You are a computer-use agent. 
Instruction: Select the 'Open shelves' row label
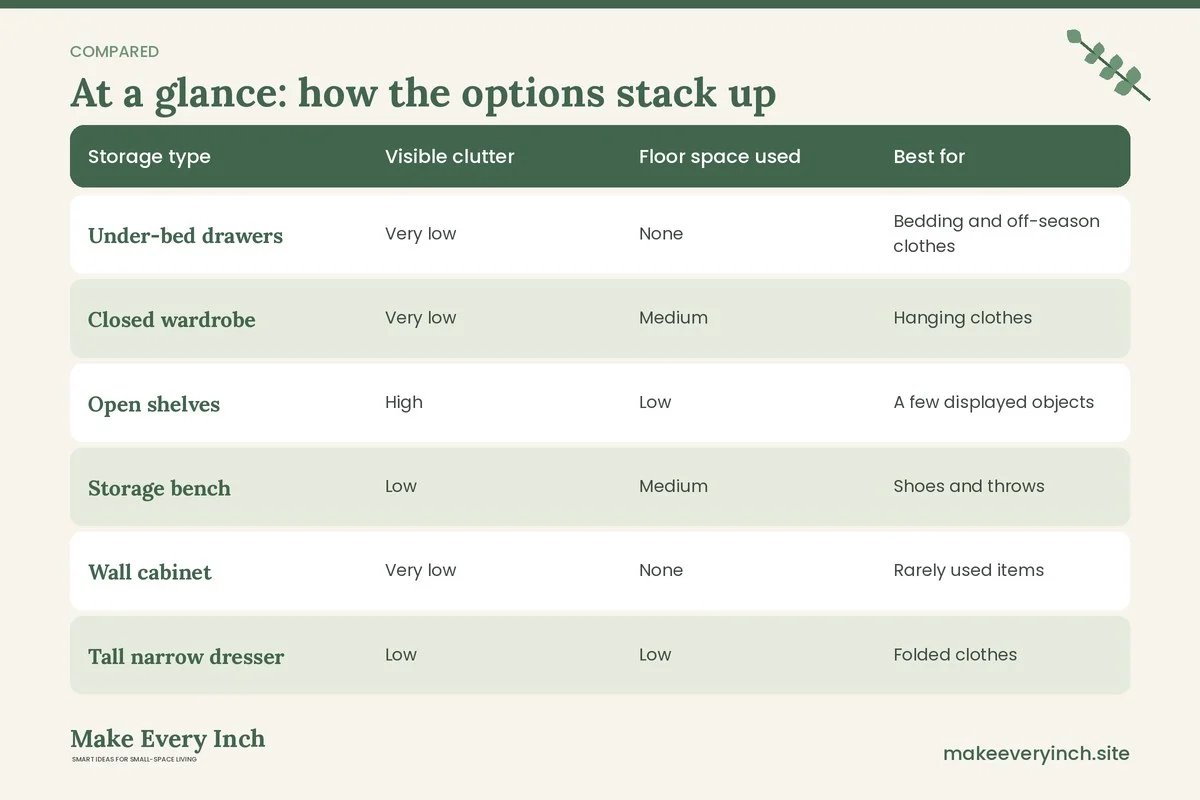[x=154, y=405]
